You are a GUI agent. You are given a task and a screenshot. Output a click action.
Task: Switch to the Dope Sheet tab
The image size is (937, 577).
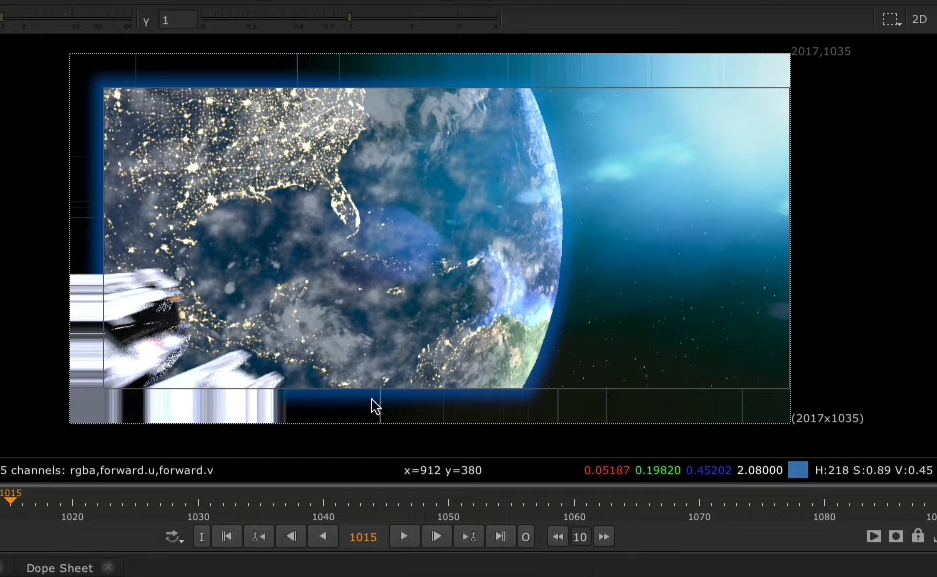pos(59,568)
